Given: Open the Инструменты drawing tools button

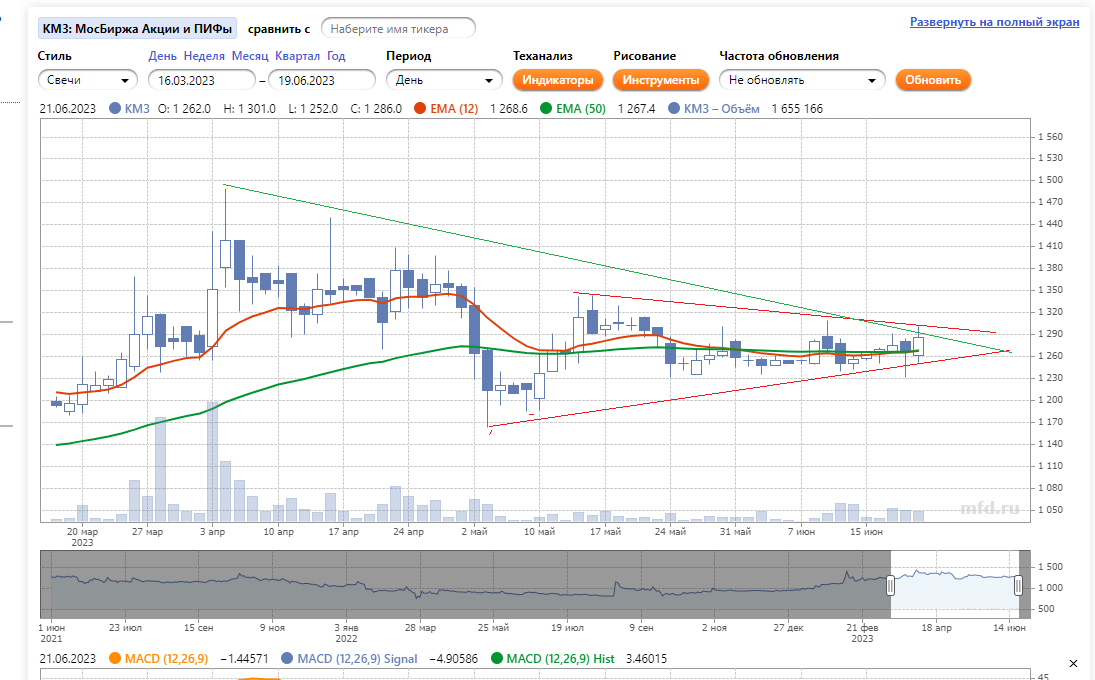Looking at the screenshot, I should [x=660, y=80].
